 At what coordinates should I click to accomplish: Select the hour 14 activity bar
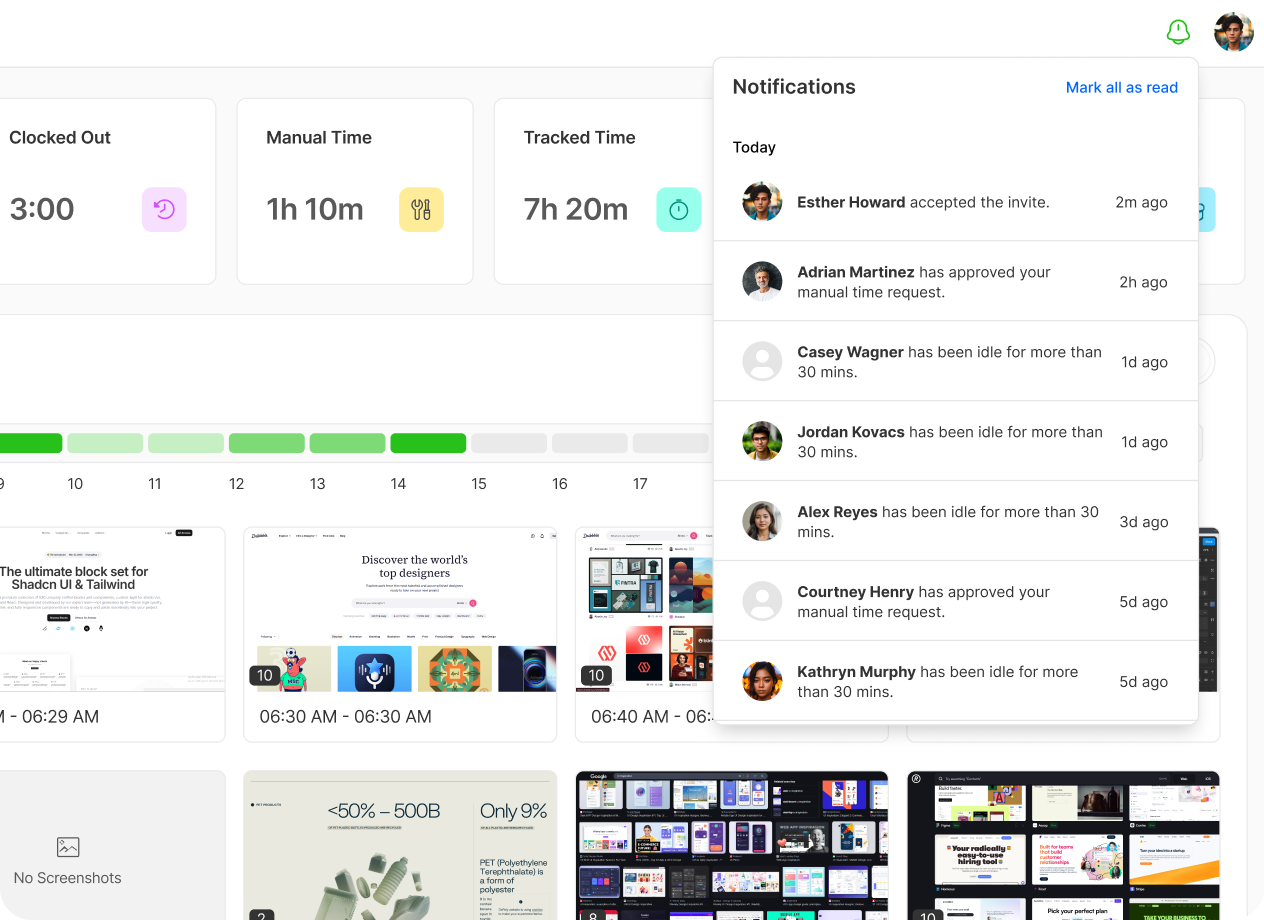point(428,443)
